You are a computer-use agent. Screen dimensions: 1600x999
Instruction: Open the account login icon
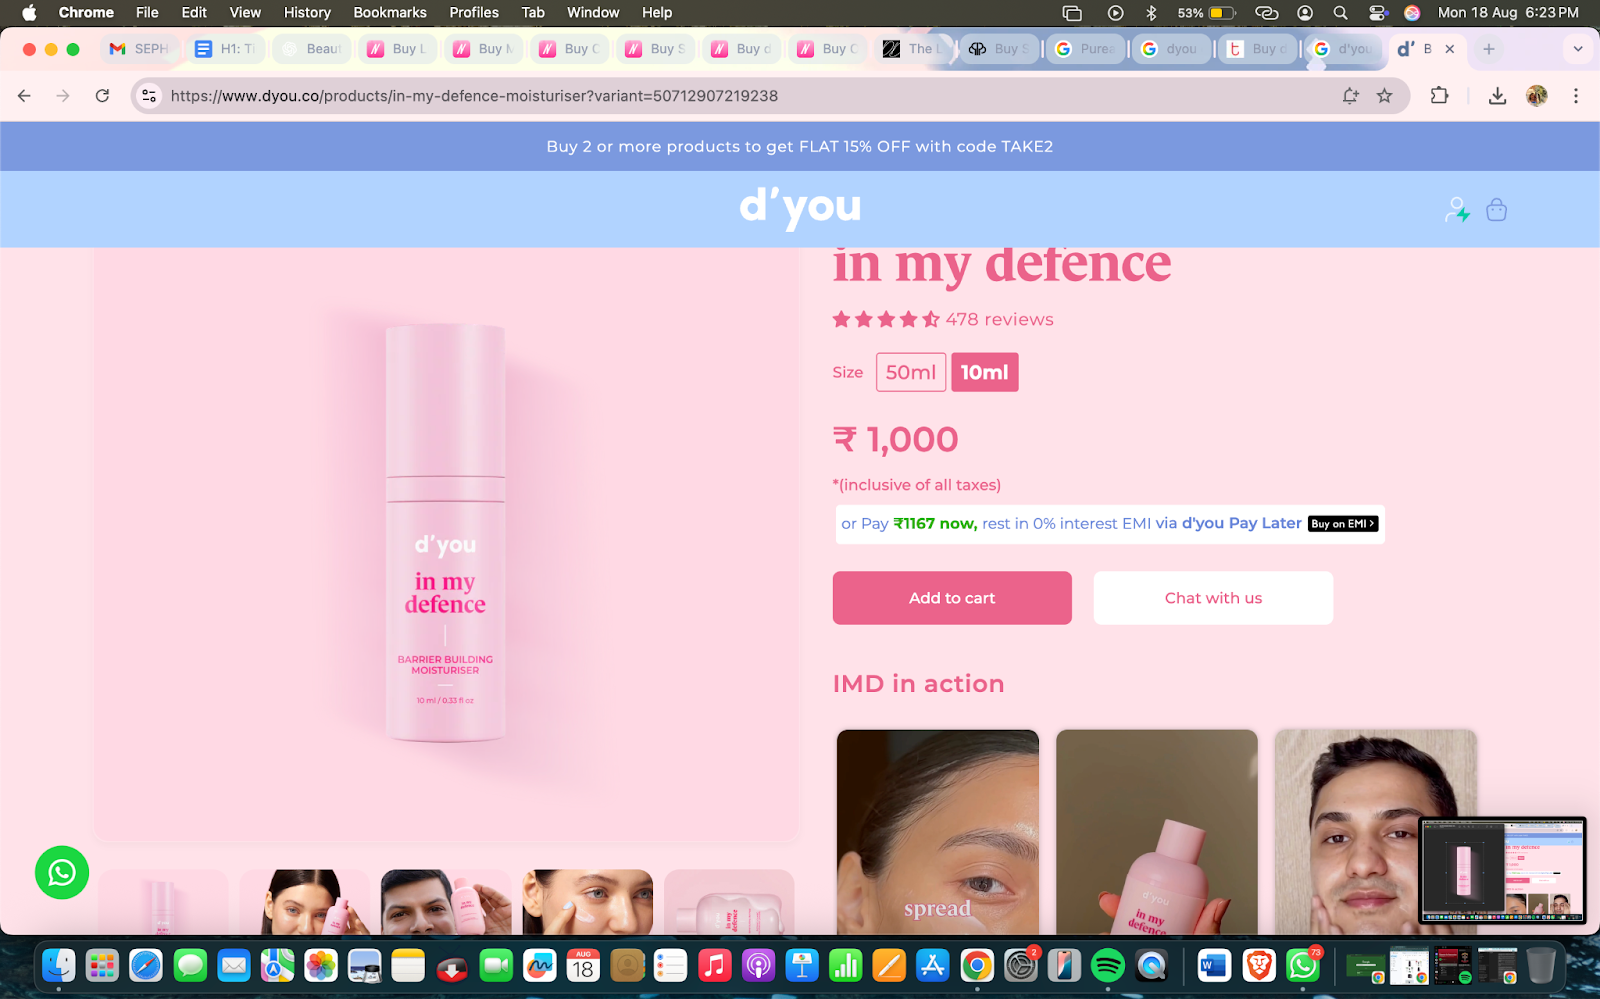point(1457,210)
